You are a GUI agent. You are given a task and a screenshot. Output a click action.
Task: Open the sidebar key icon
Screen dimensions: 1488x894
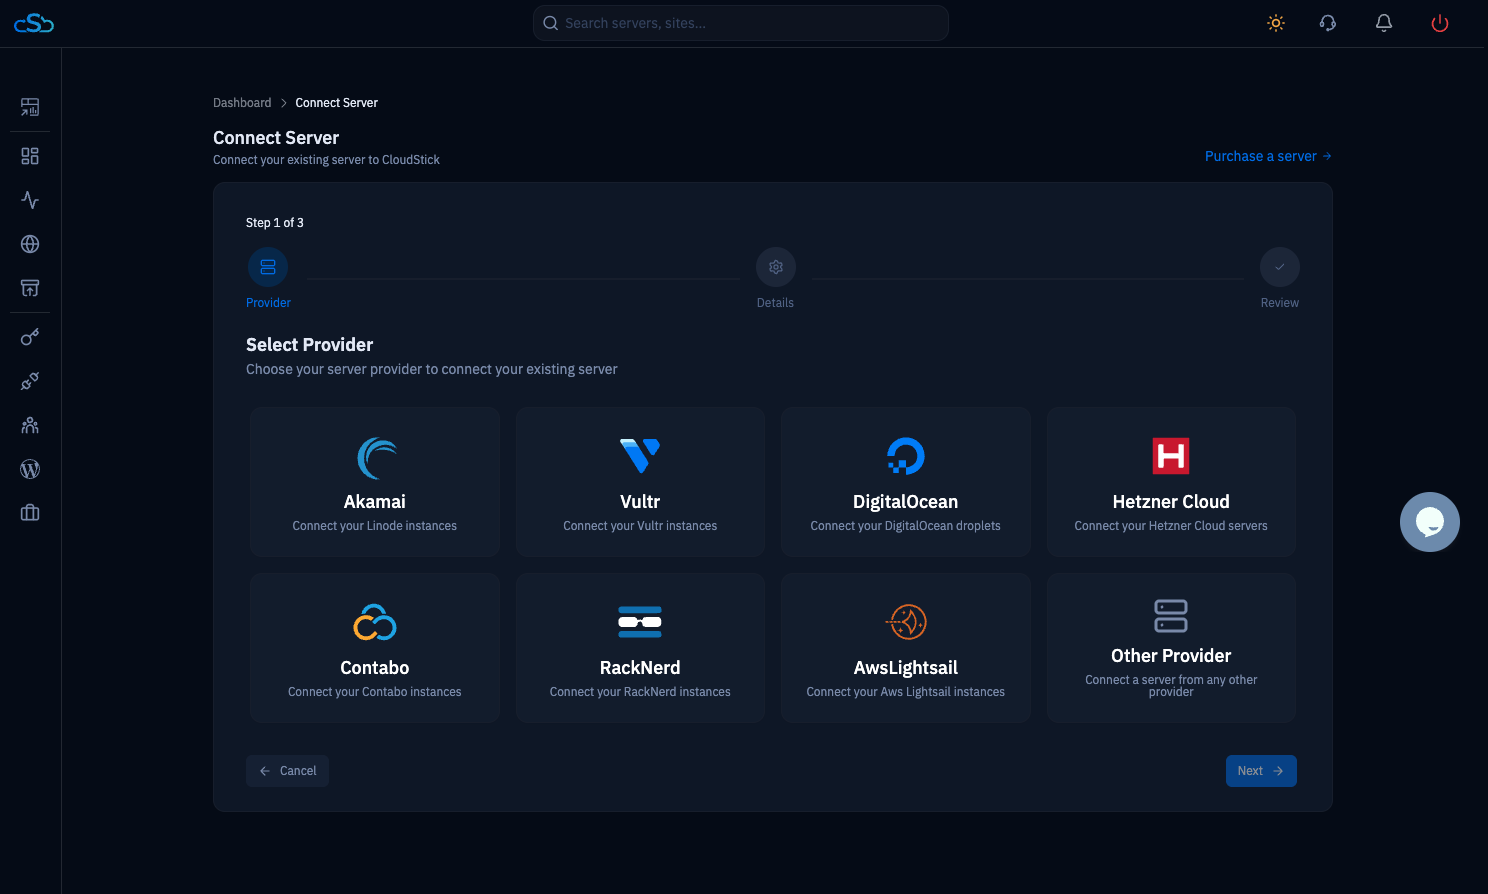(x=30, y=337)
